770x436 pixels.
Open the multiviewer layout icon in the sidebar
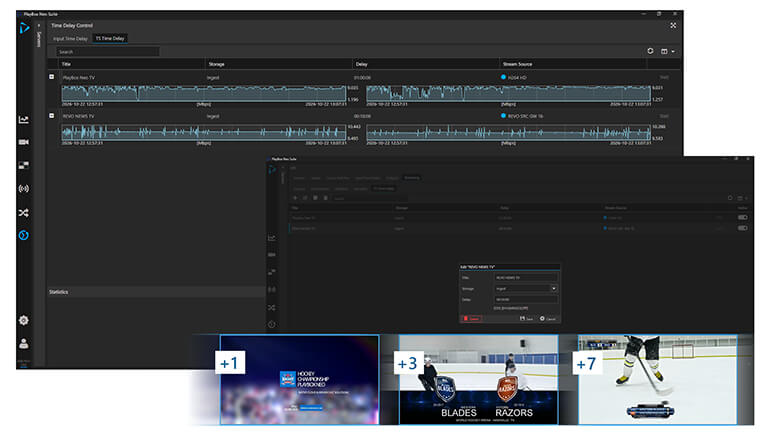24,165
